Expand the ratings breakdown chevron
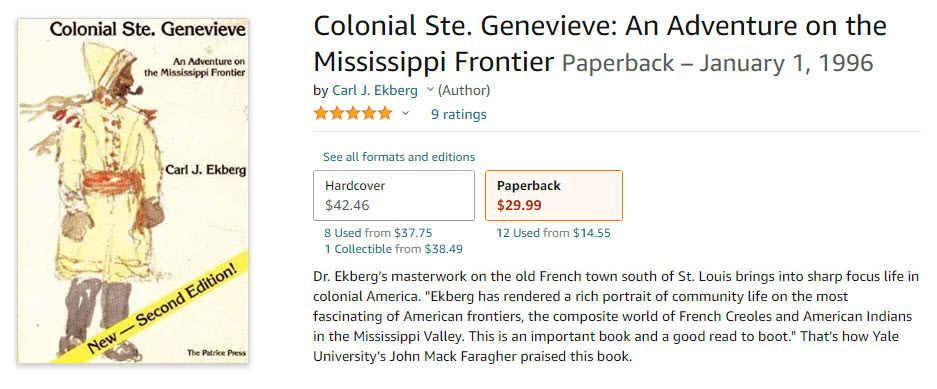Viewport: 937px width, 389px height. pos(405,113)
